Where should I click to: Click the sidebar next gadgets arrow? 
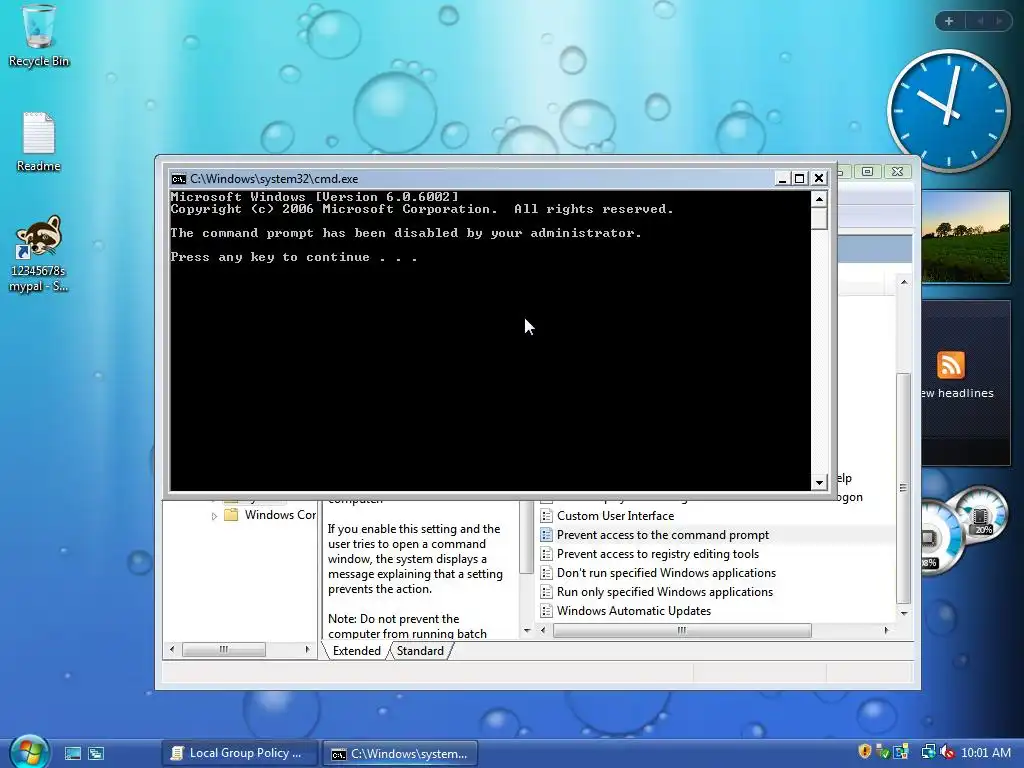(999, 21)
